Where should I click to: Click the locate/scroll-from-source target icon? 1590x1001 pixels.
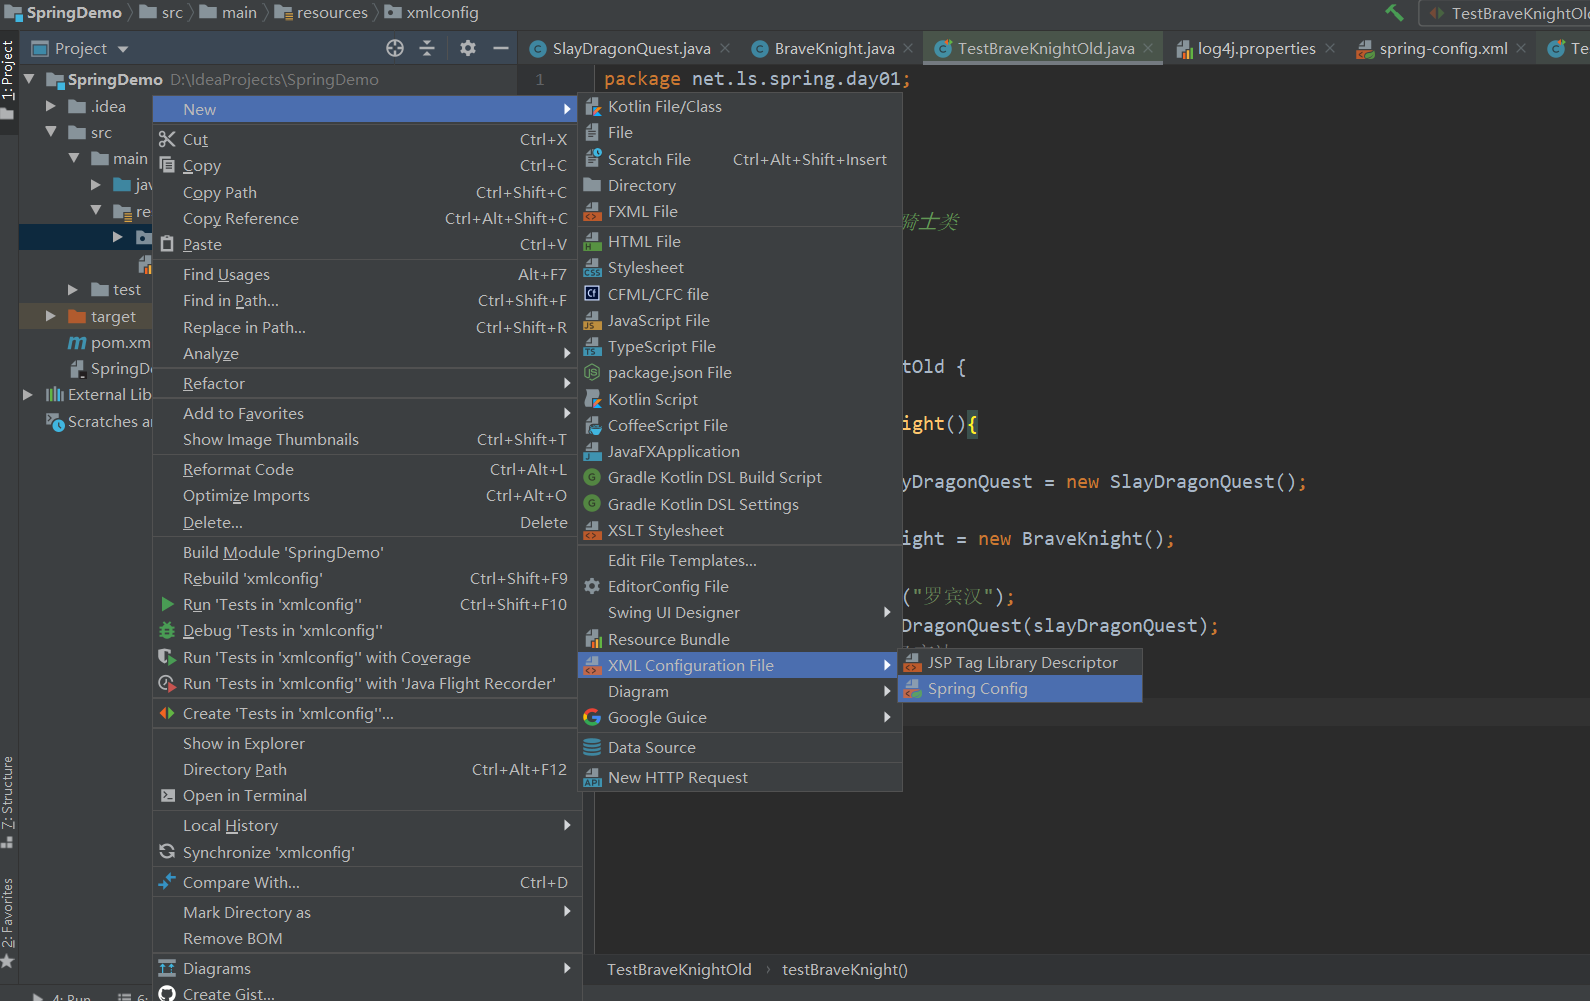[395, 48]
